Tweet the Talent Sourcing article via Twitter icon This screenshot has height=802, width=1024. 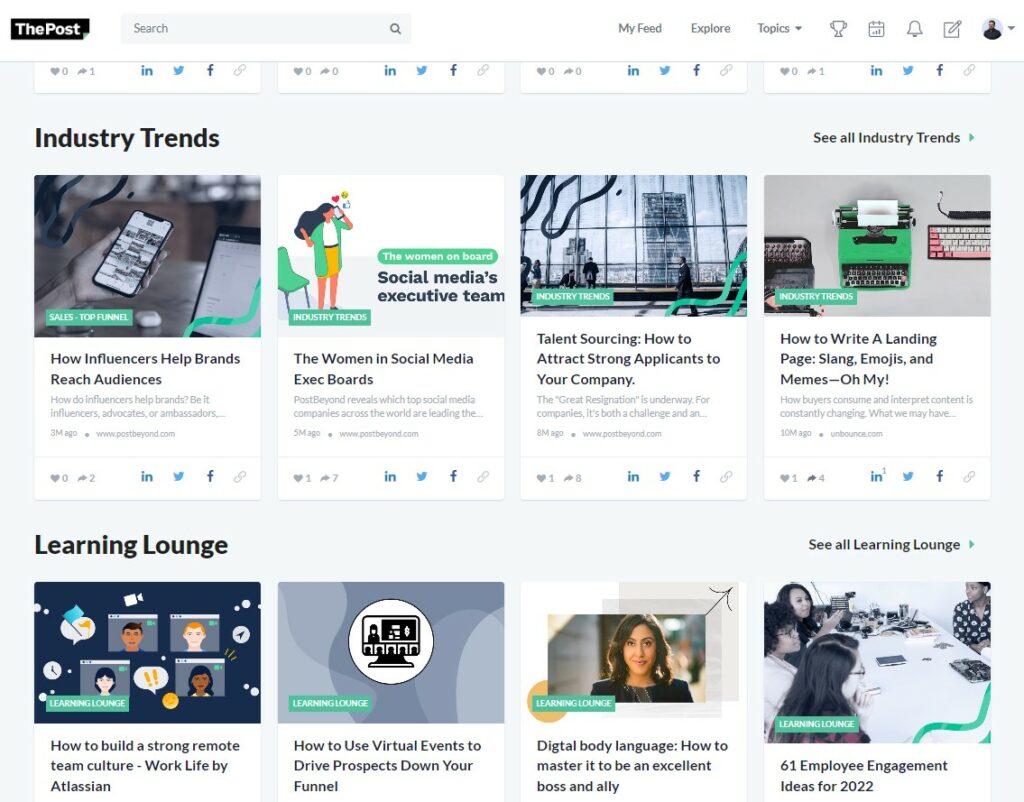pos(664,477)
